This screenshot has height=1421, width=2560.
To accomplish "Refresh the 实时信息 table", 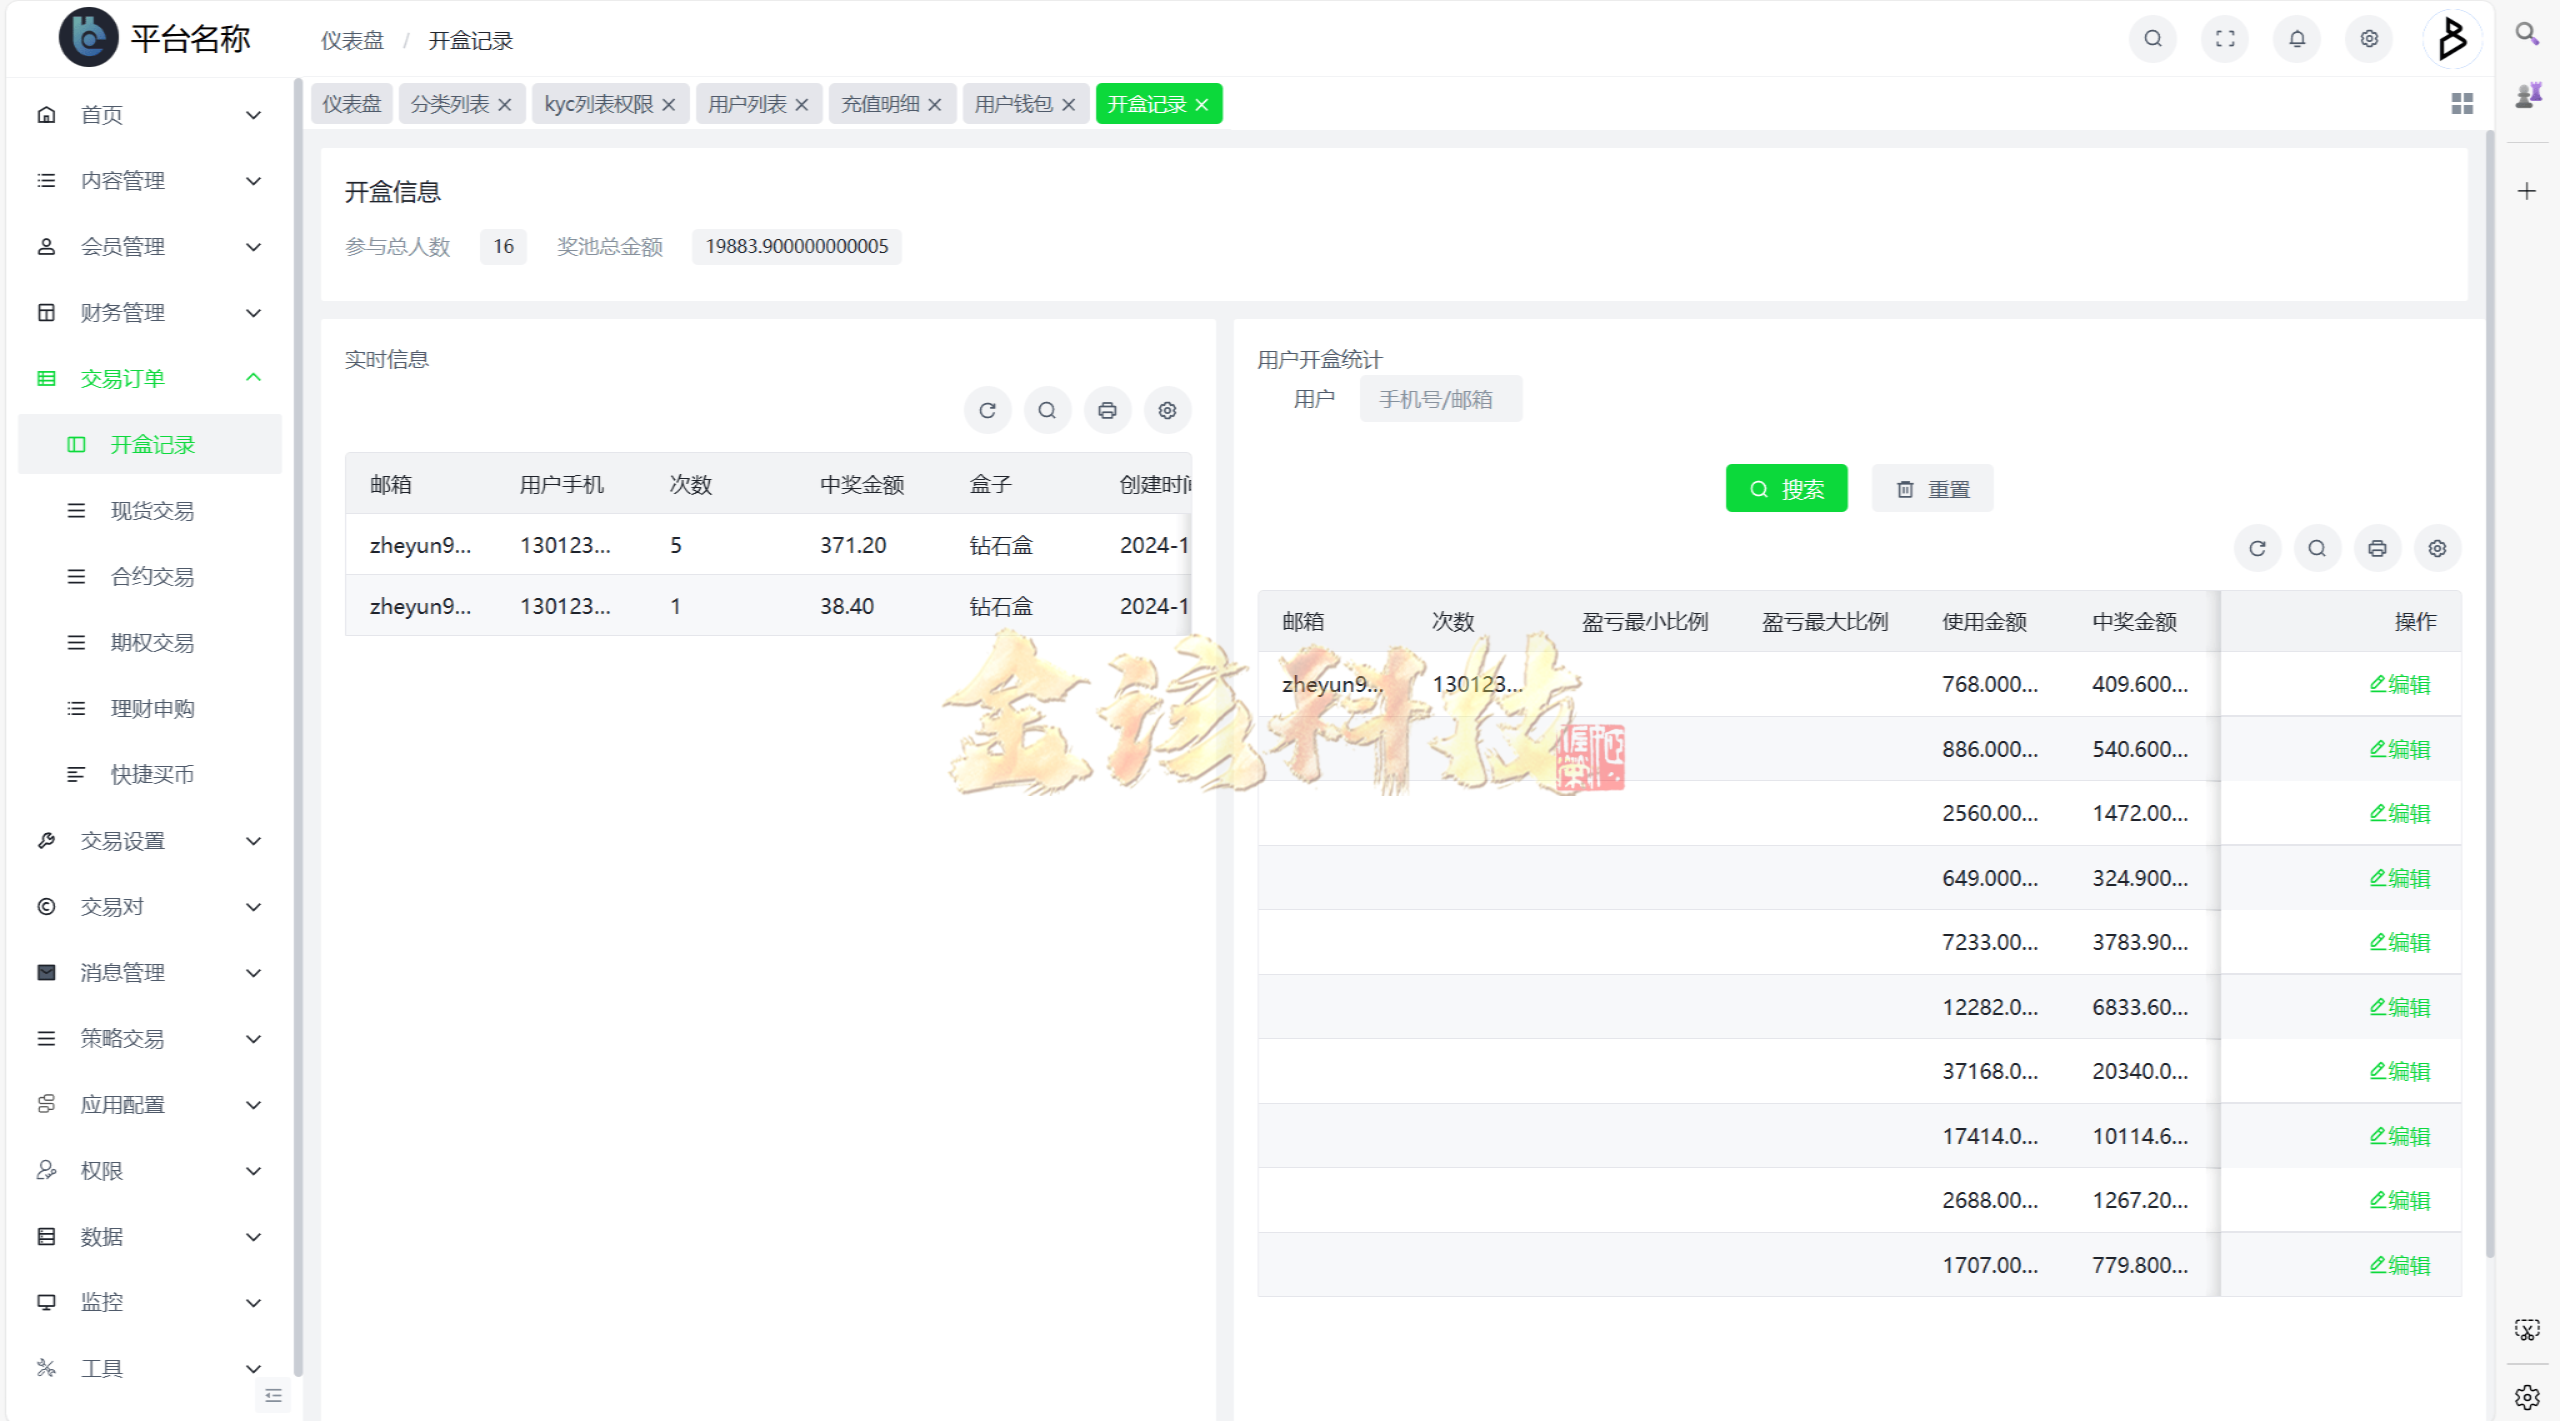I will coord(987,410).
